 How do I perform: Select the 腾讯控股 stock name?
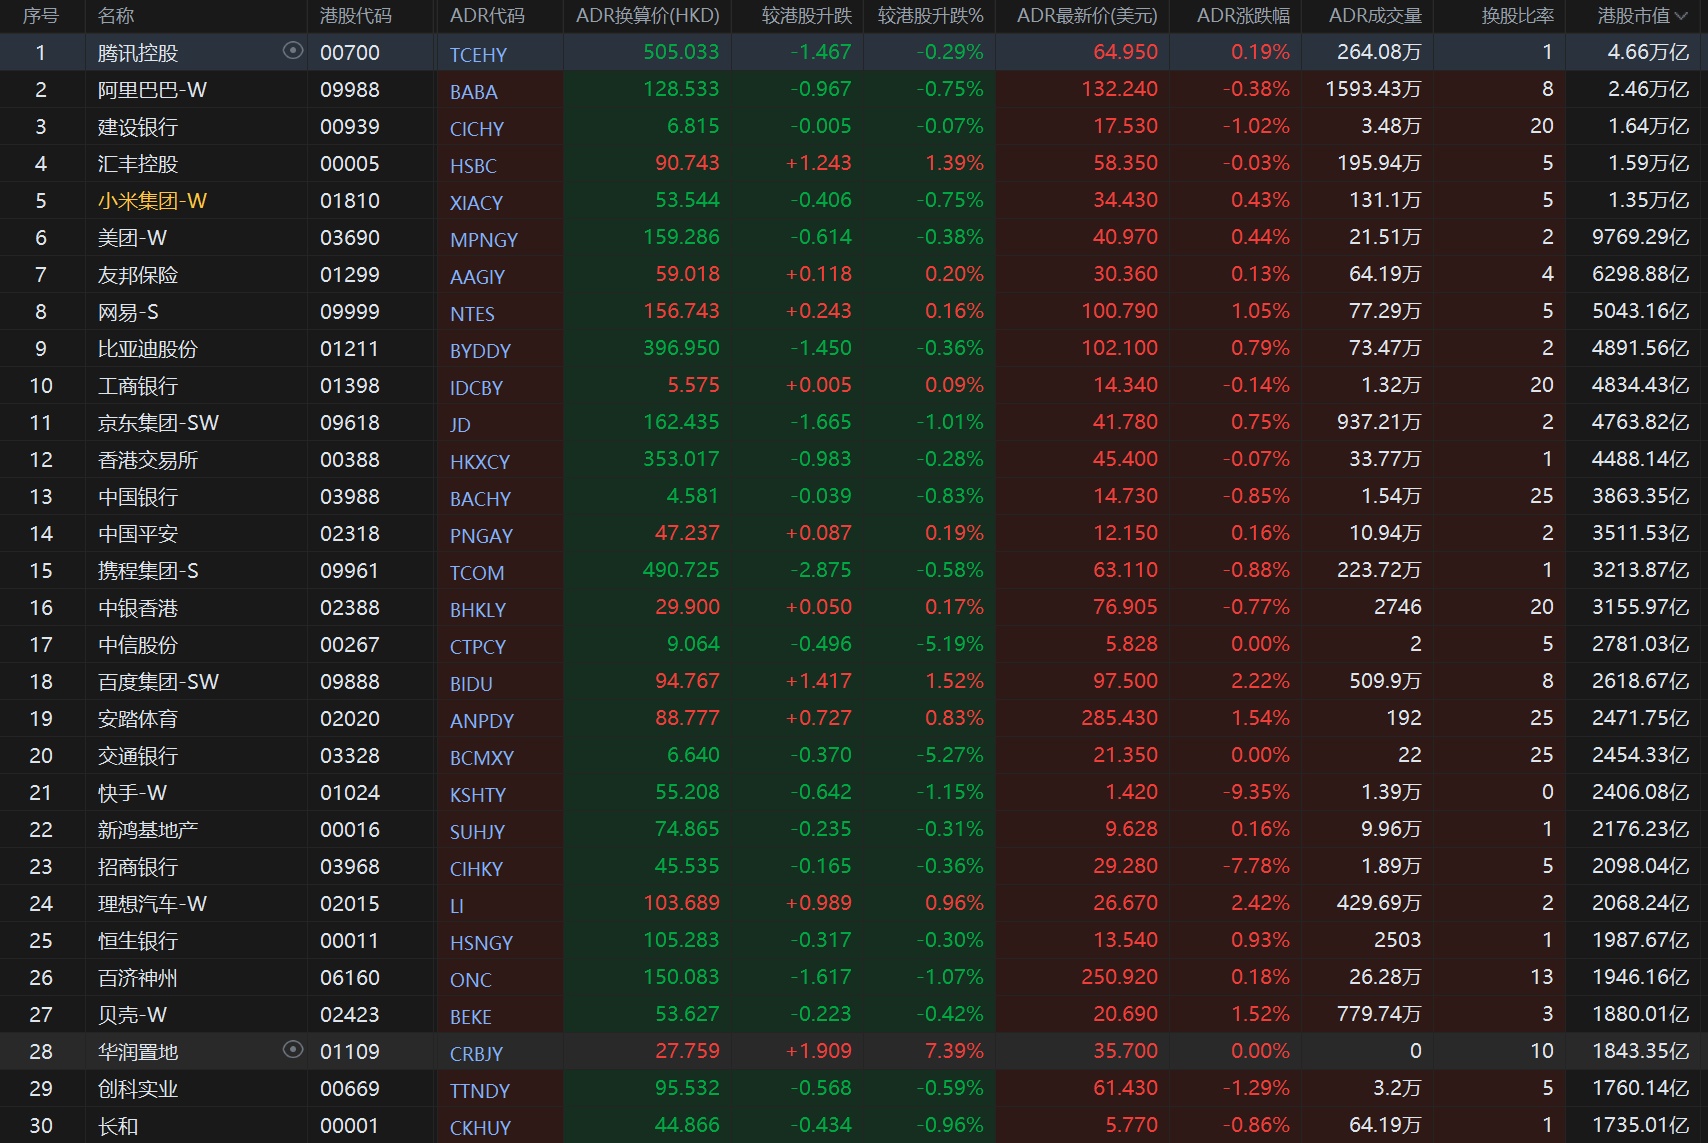coord(138,53)
